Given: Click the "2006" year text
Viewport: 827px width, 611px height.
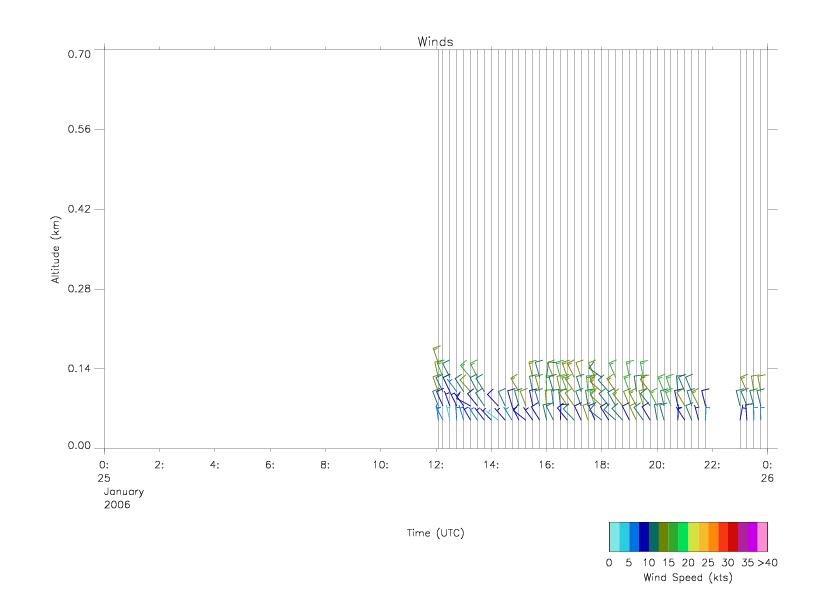Looking at the screenshot, I should 117,504.
